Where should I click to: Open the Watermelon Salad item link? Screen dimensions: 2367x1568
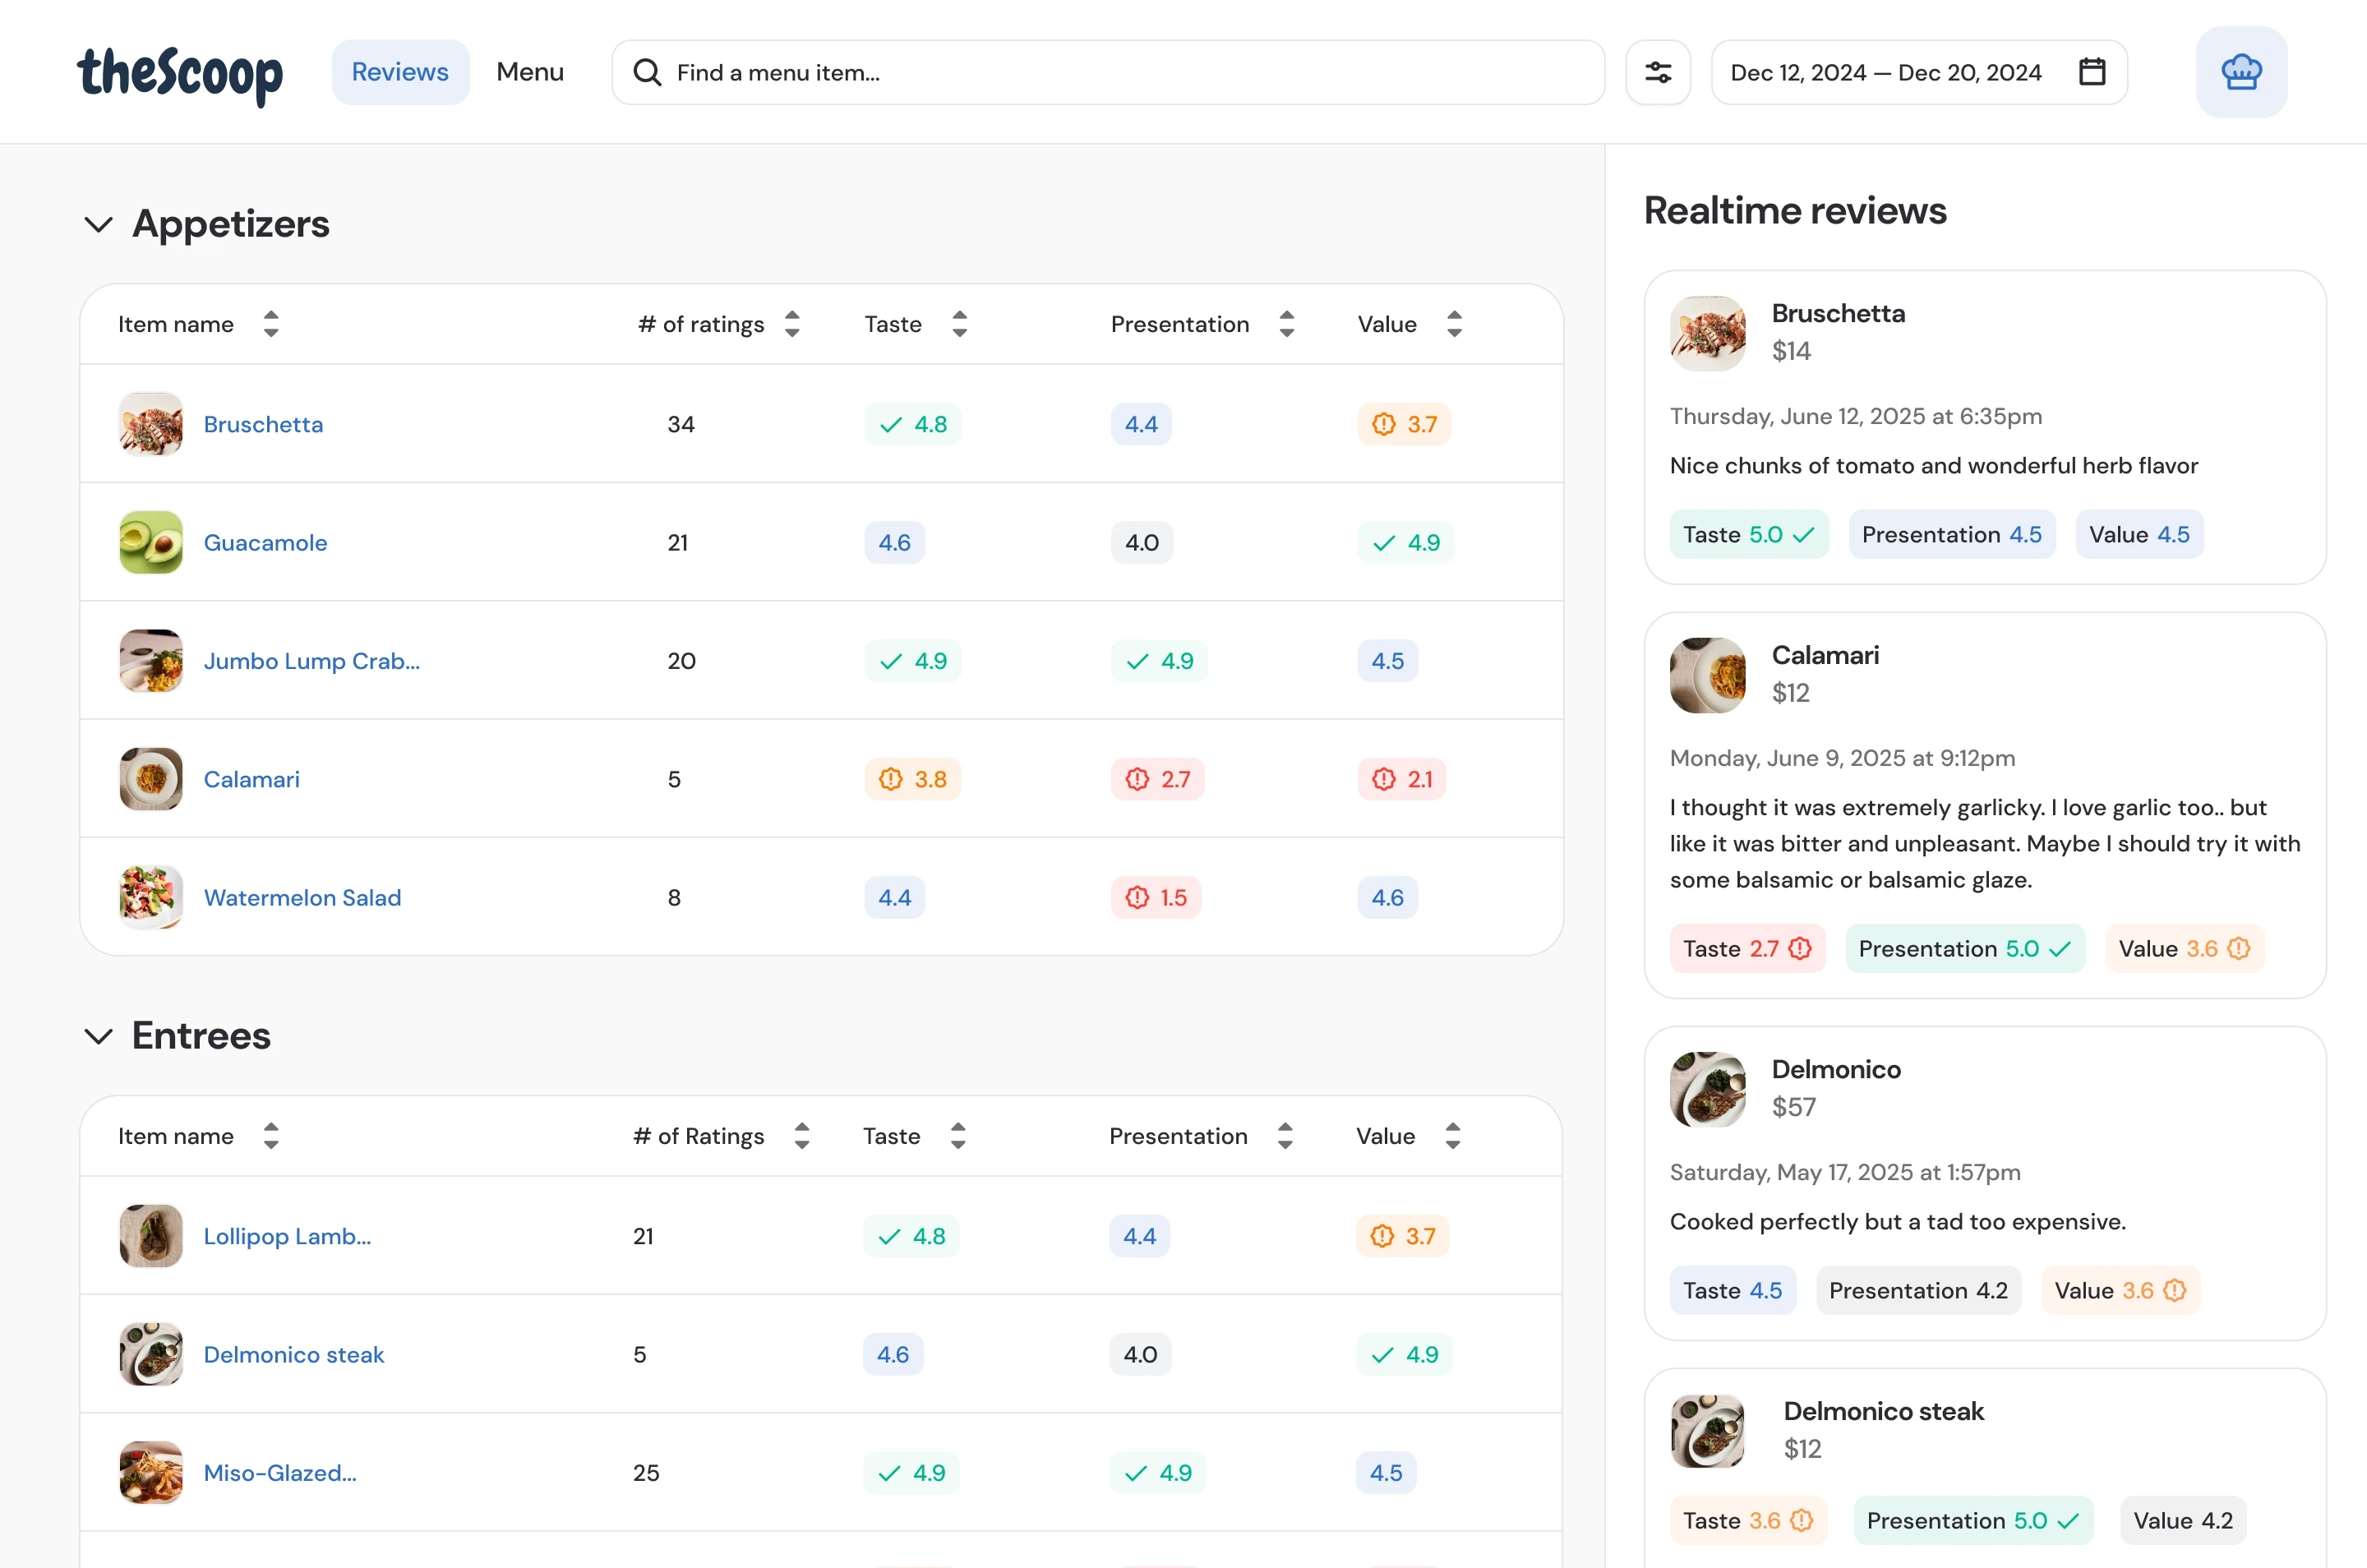click(302, 897)
